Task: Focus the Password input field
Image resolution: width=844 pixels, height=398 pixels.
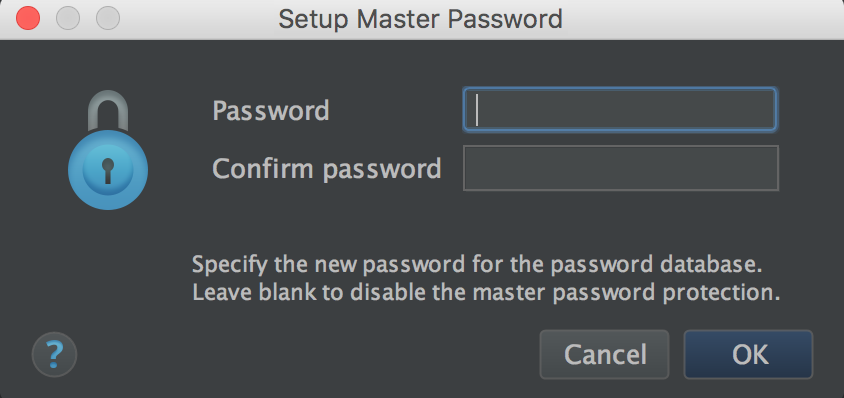Action: (620, 110)
